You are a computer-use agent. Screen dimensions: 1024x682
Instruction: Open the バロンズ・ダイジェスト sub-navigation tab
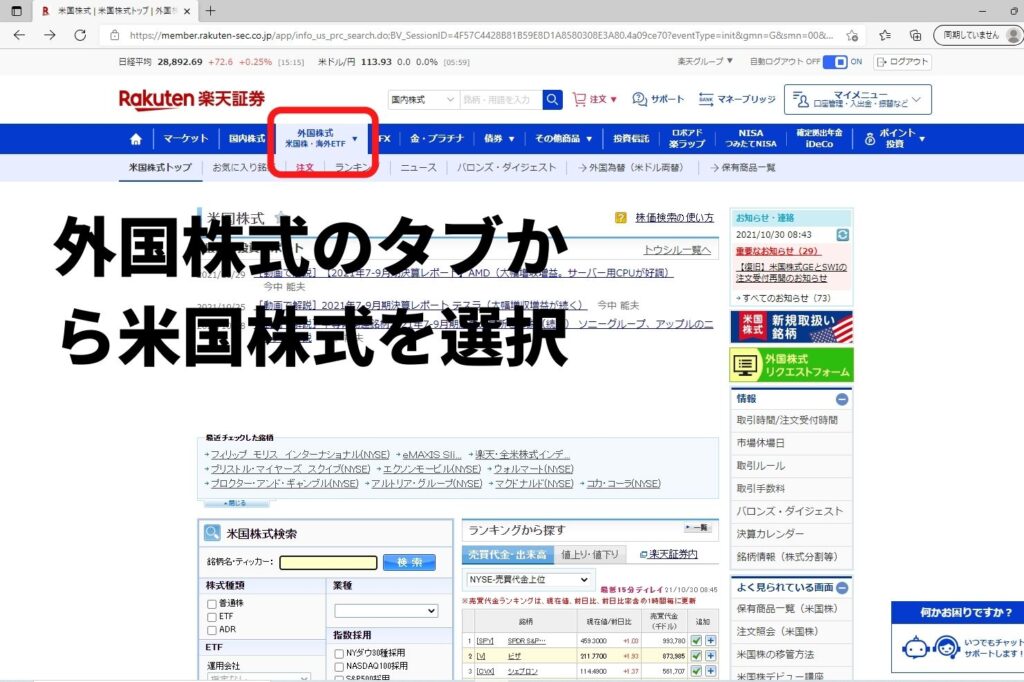pyautogui.click(x=507, y=168)
